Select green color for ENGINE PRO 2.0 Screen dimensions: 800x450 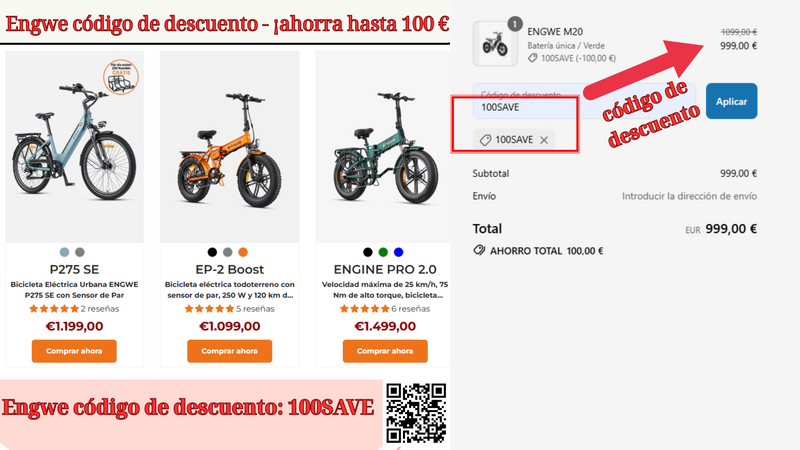[383, 252]
